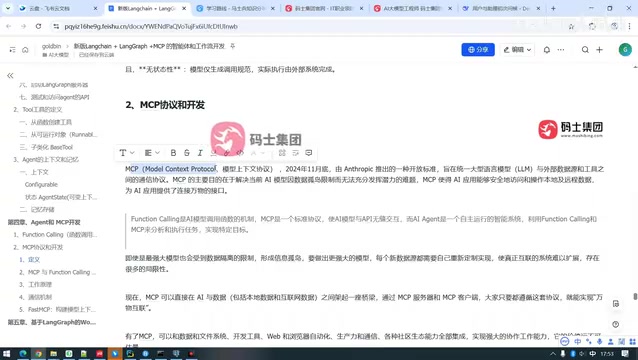Image resolution: width=638 pixels, height=360 pixels.
Task: Jump to outline item MCP 与 Function Calling
Action: pyautogui.click(x=57, y=272)
